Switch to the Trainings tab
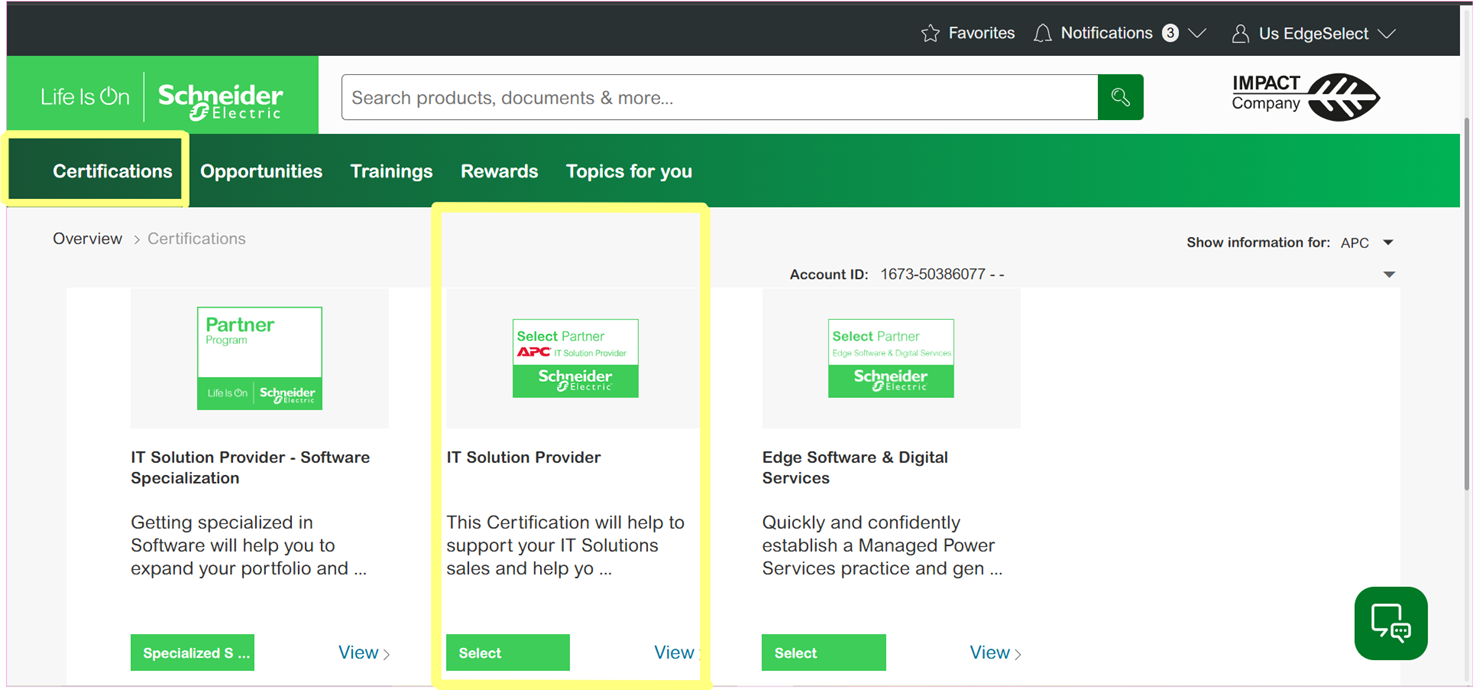Screen dimensions: 1473x690 (391, 171)
